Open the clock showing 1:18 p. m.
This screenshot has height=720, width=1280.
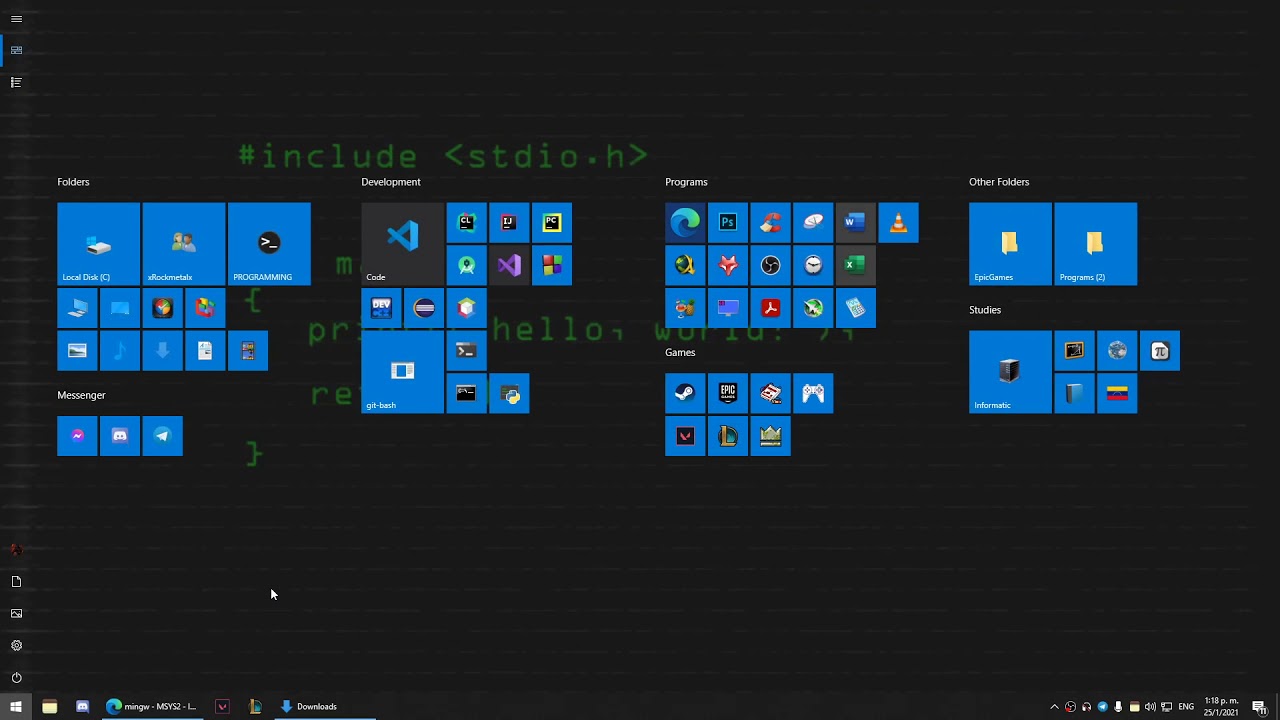1221,707
